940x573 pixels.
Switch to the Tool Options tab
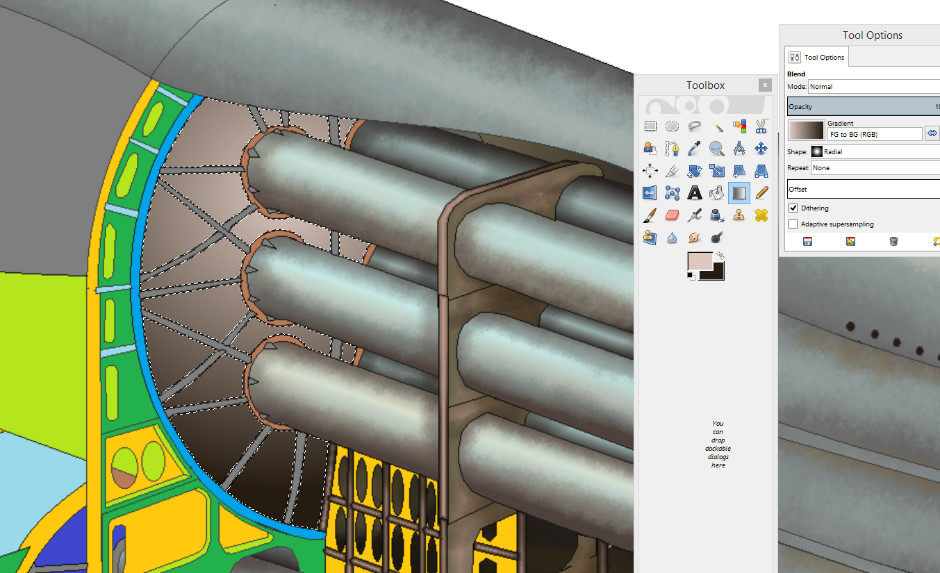point(816,58)
